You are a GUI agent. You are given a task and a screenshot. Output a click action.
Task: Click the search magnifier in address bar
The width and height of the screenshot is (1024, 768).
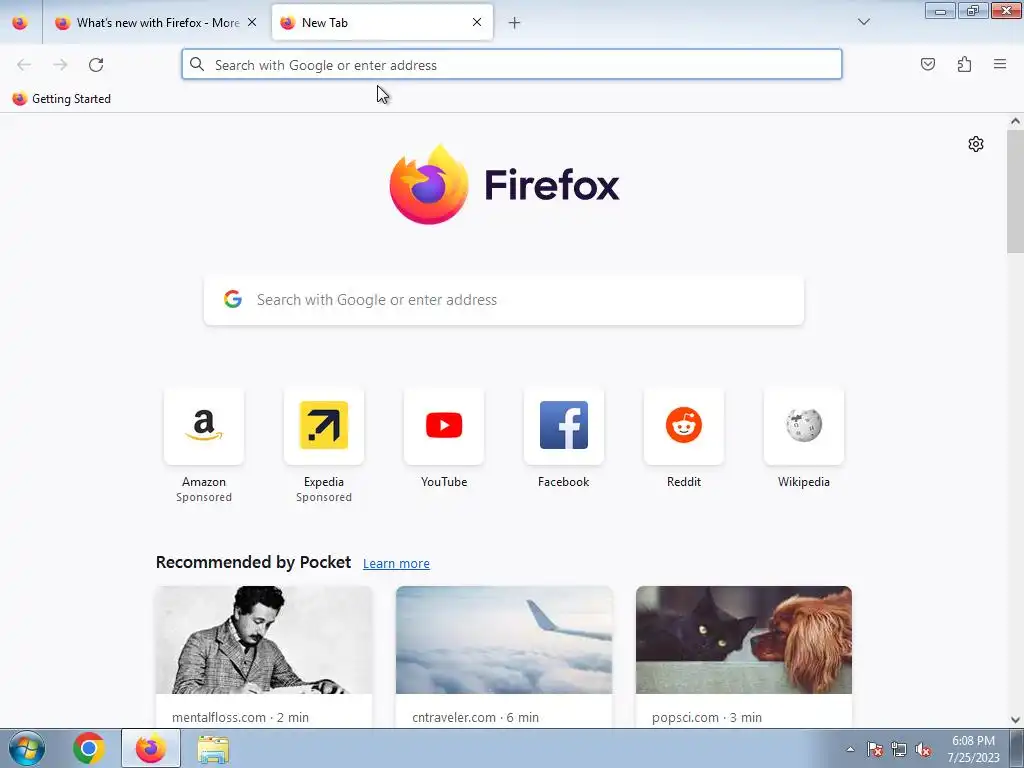tap(197, 65)
